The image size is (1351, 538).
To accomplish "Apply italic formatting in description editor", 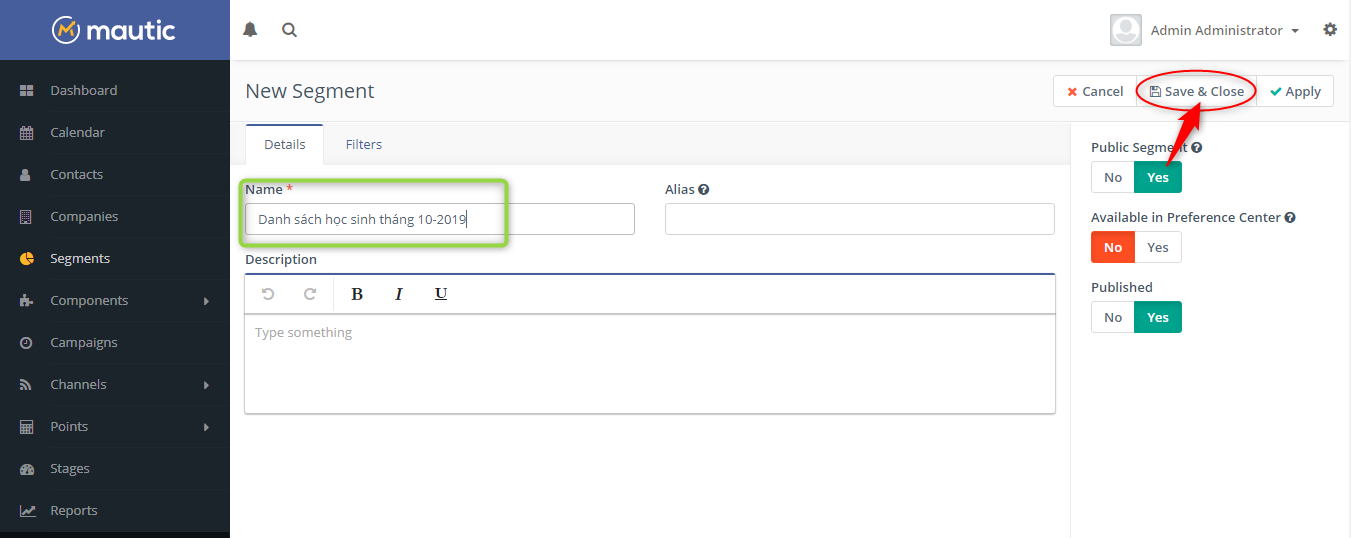I will (398, 294).
